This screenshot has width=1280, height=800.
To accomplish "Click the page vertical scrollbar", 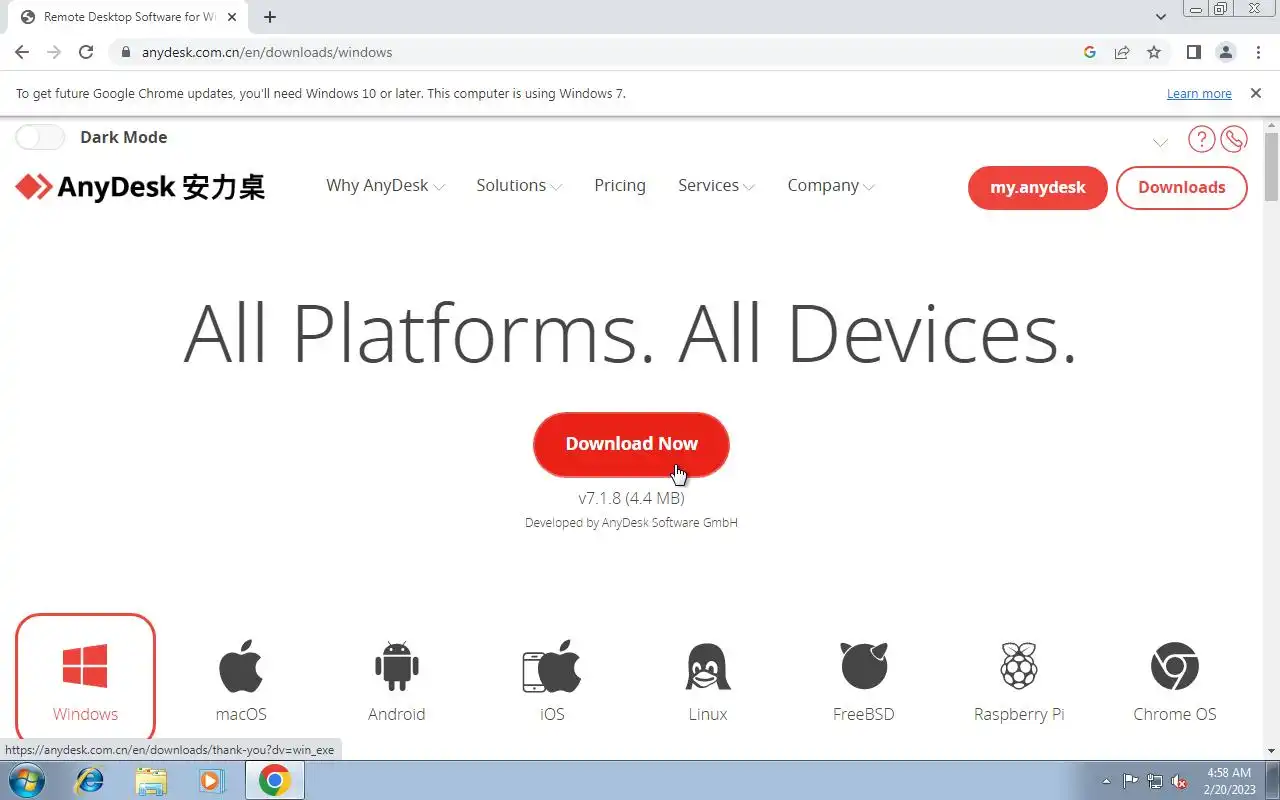I will coord(1271,166).
